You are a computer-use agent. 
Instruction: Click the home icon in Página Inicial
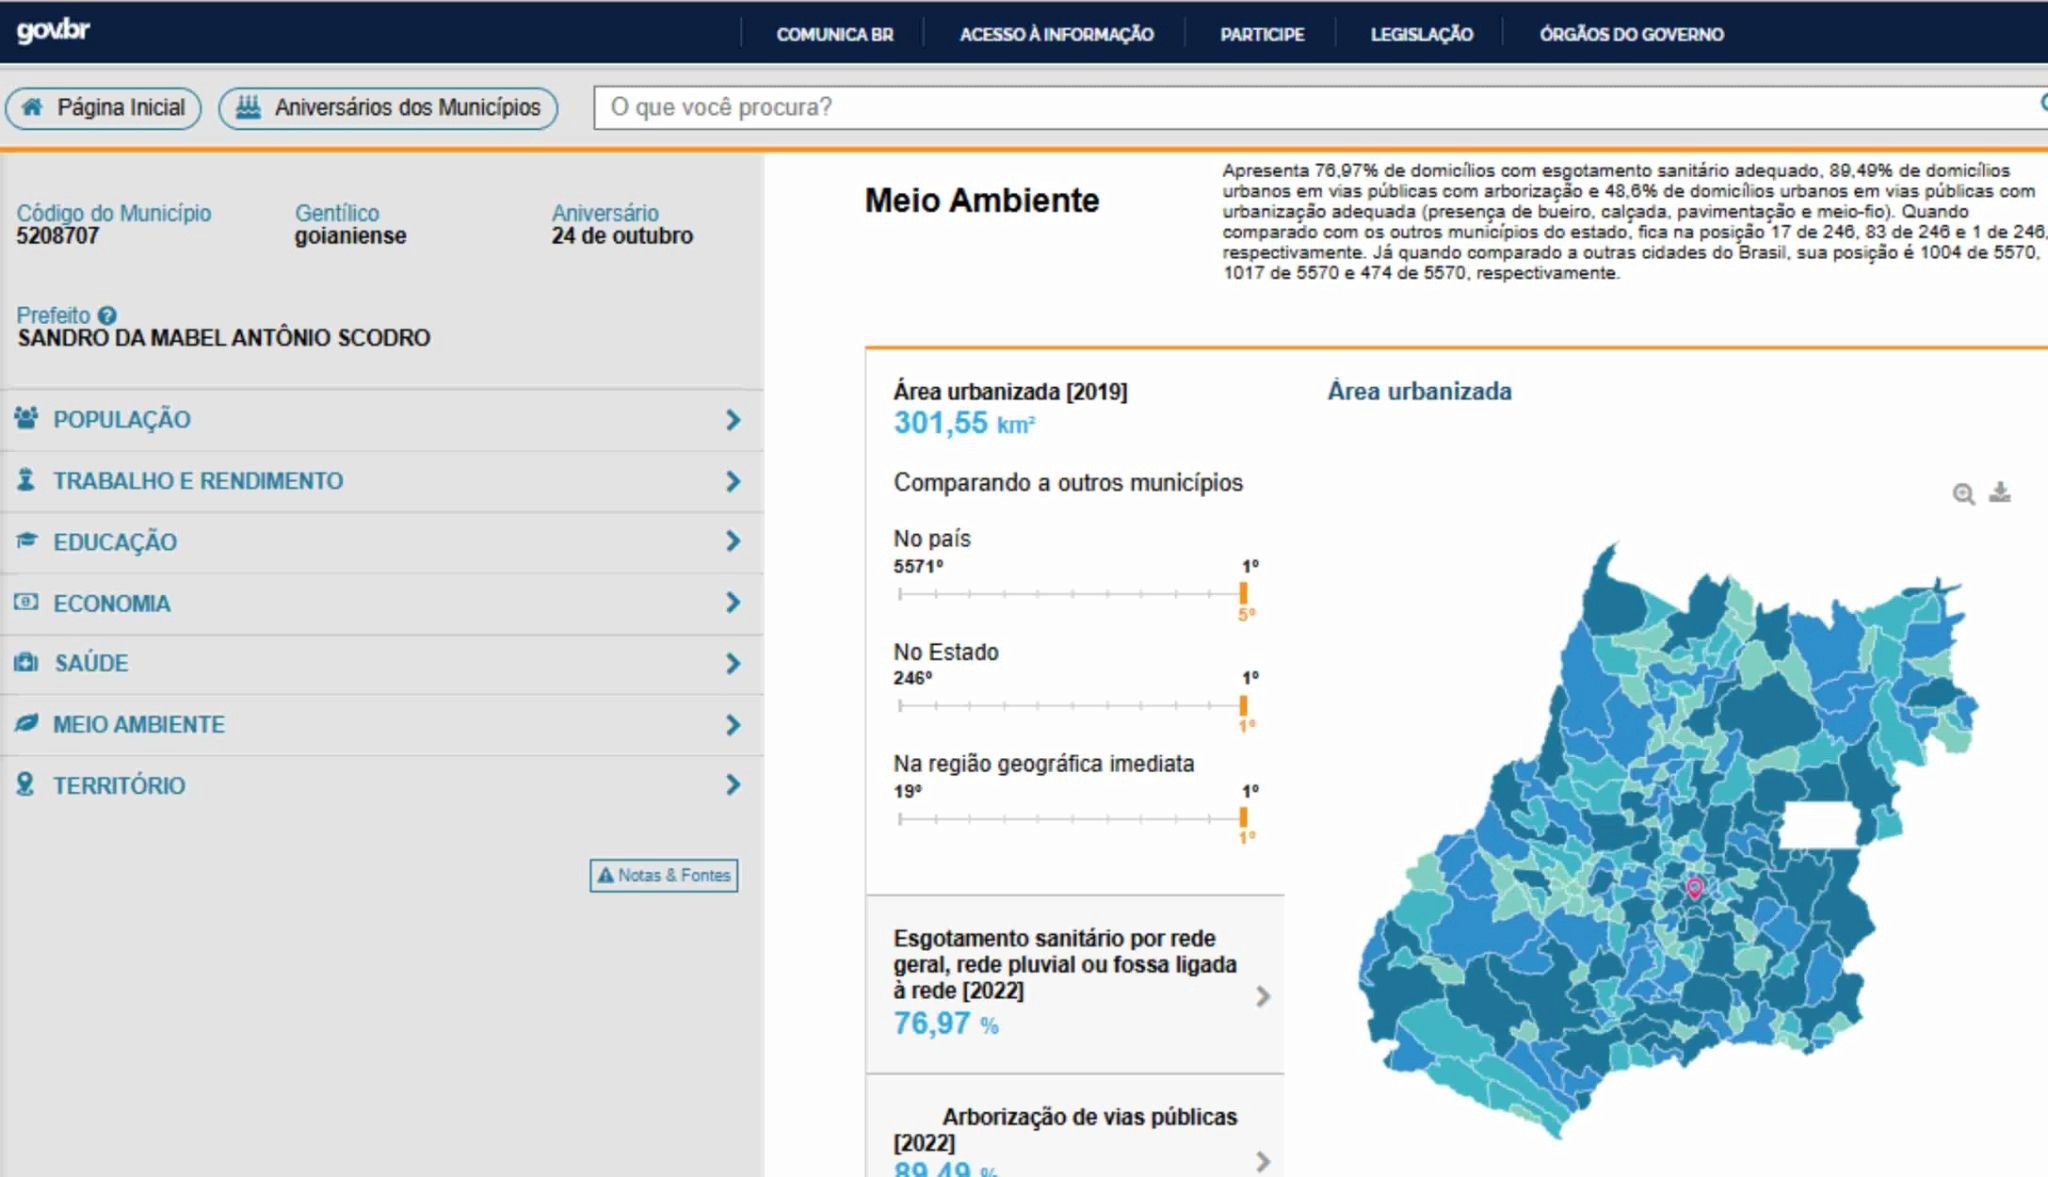[32, 107]
